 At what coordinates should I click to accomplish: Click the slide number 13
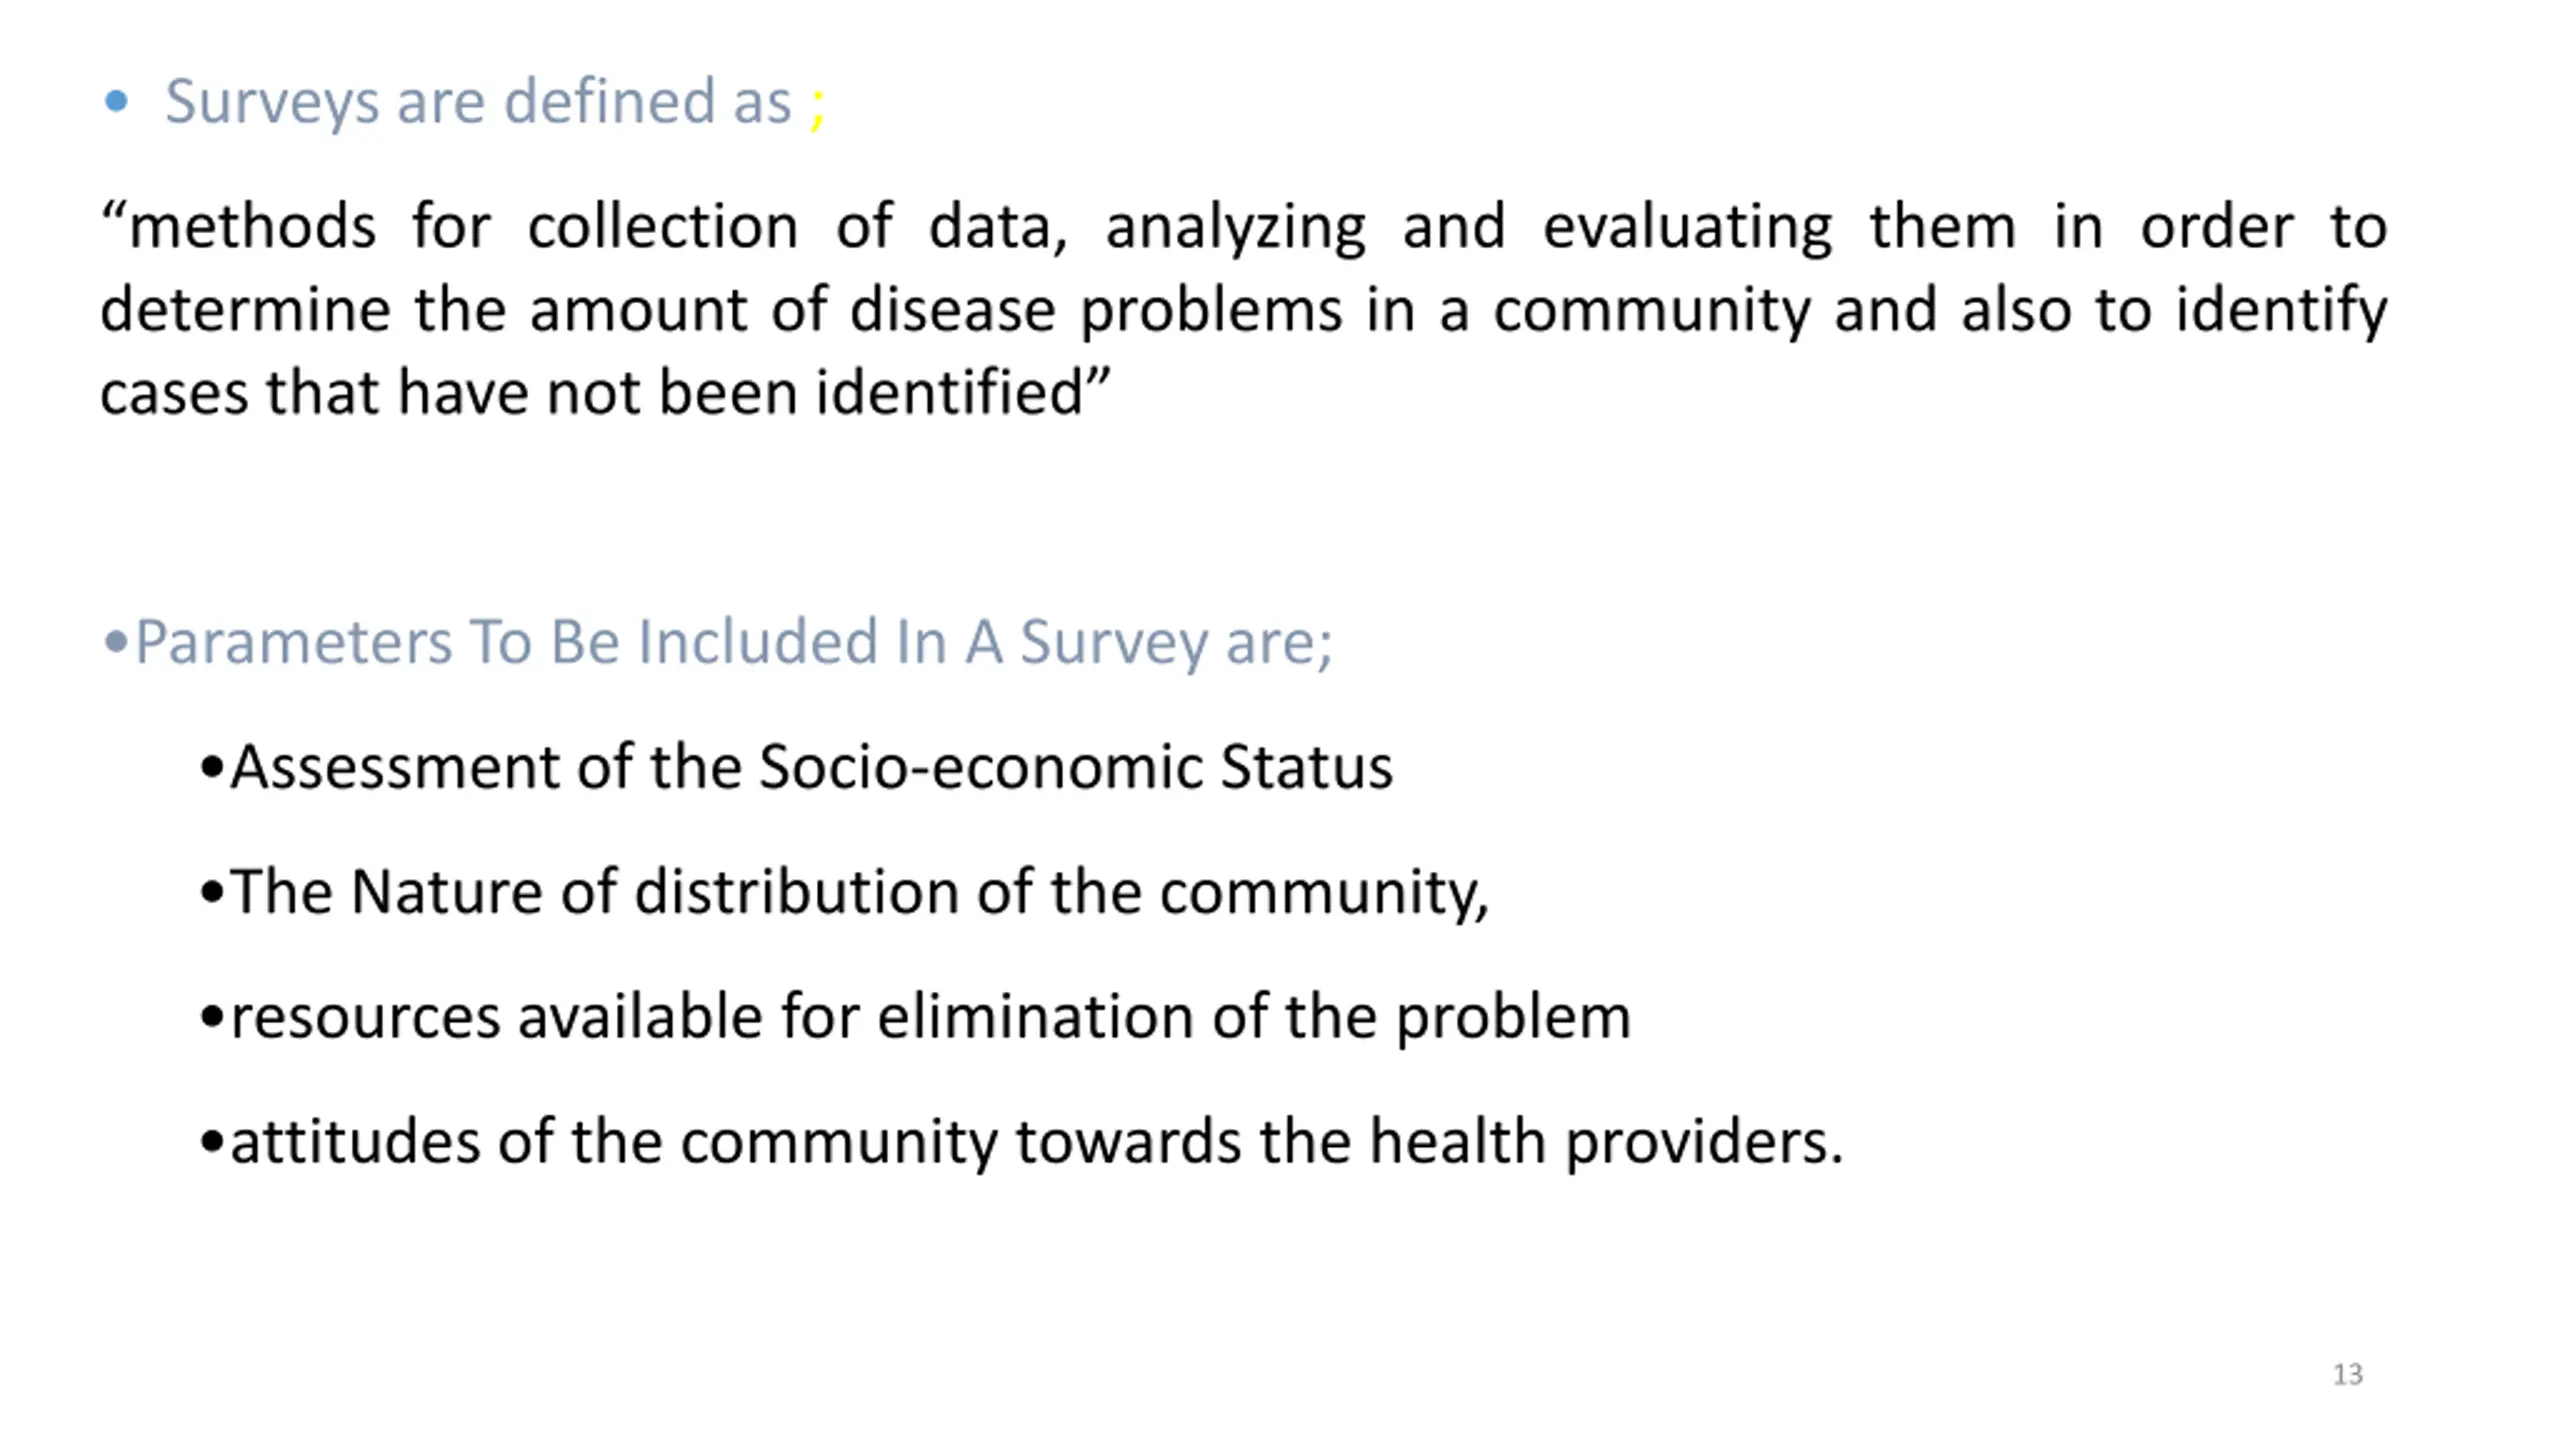click(x=2347, y=1375)
